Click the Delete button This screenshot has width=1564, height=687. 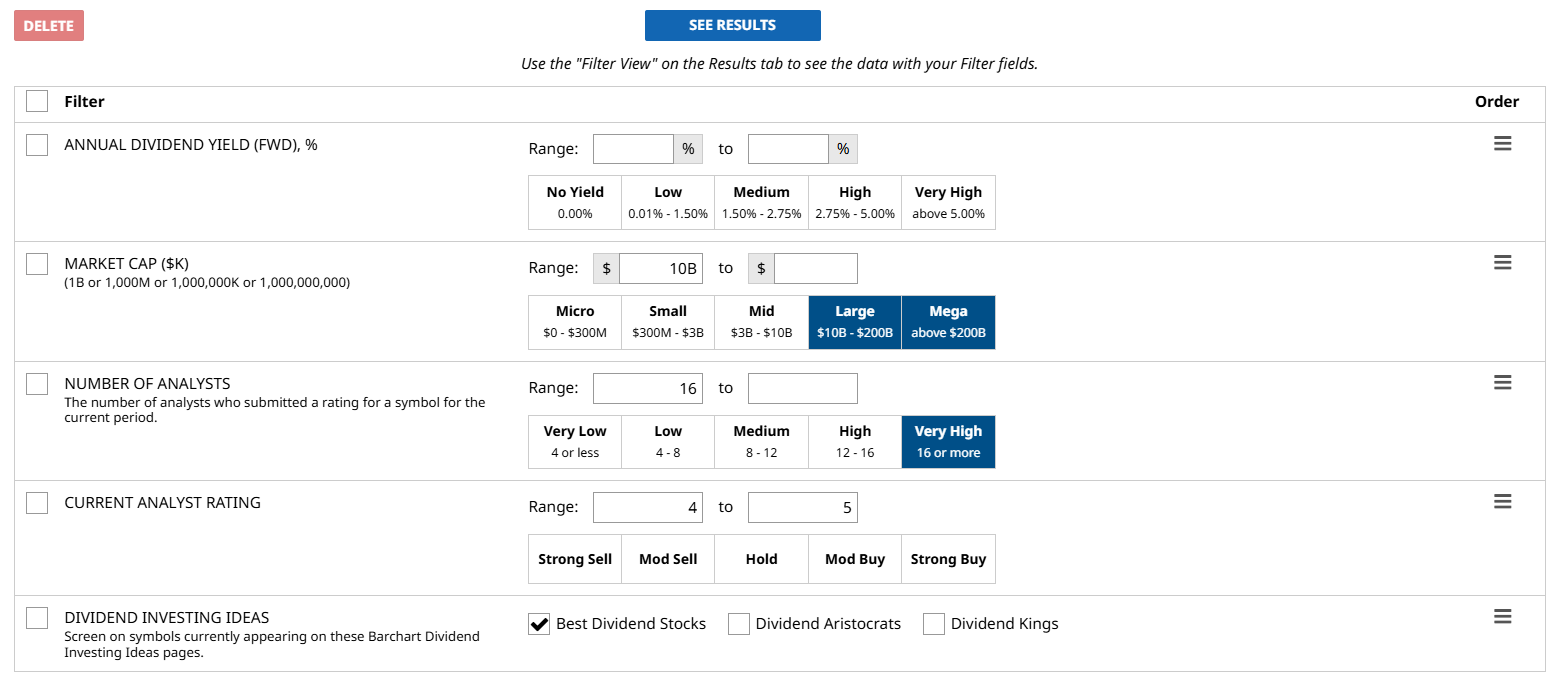coord(49,26)
